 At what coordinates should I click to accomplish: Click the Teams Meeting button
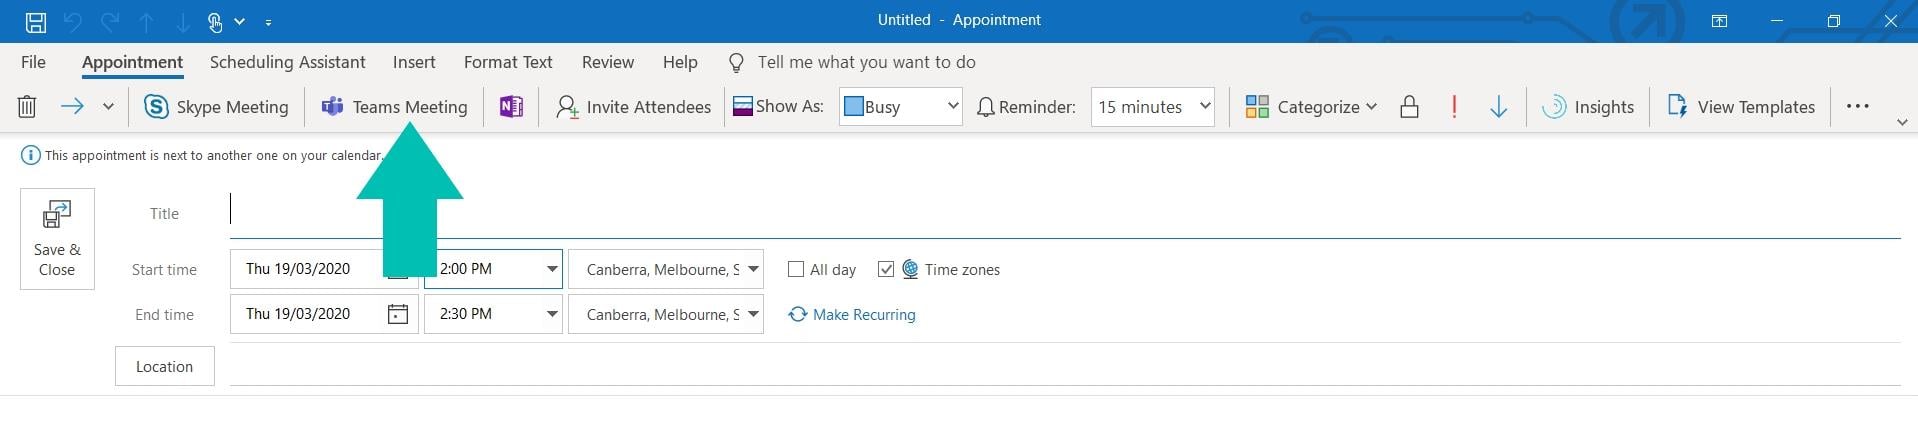(394, 106)
